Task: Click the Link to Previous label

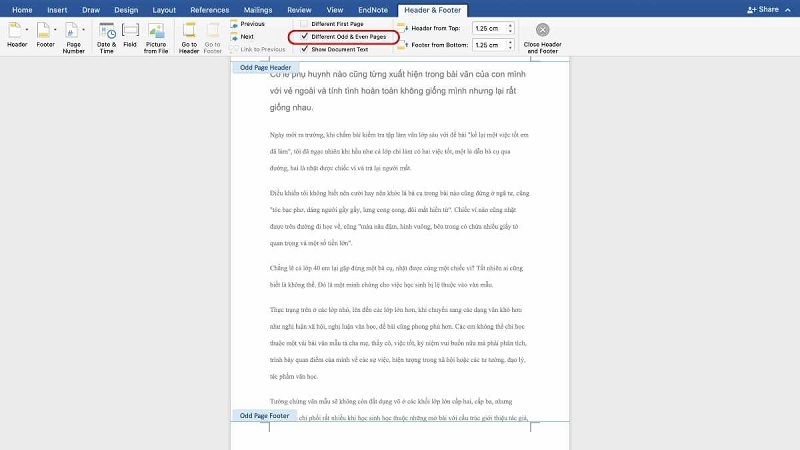Action: [x=263, y=49]
